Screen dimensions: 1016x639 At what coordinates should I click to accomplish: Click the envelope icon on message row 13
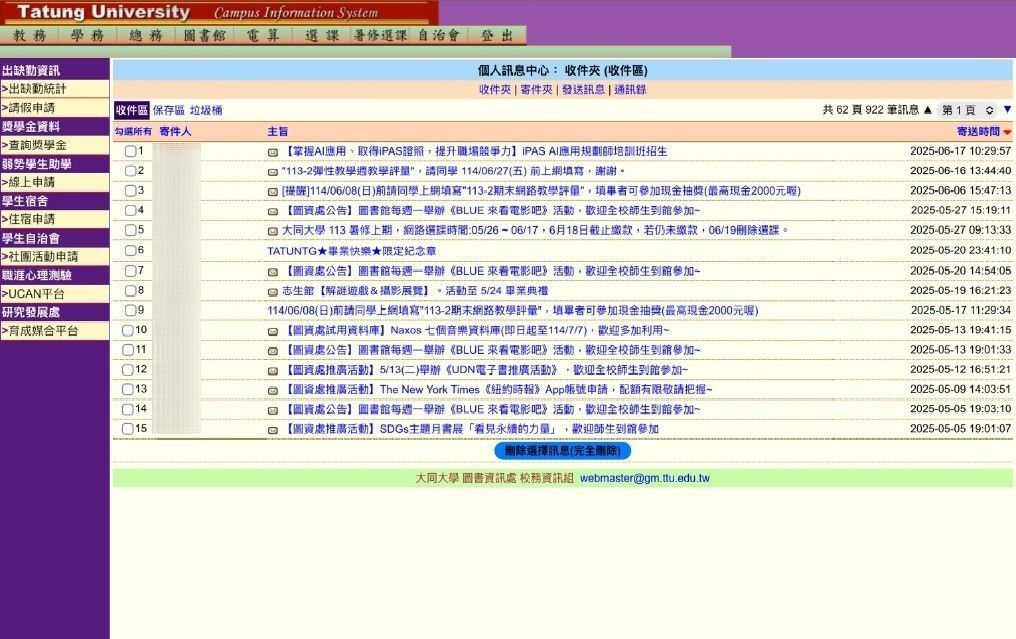[273, 390]
